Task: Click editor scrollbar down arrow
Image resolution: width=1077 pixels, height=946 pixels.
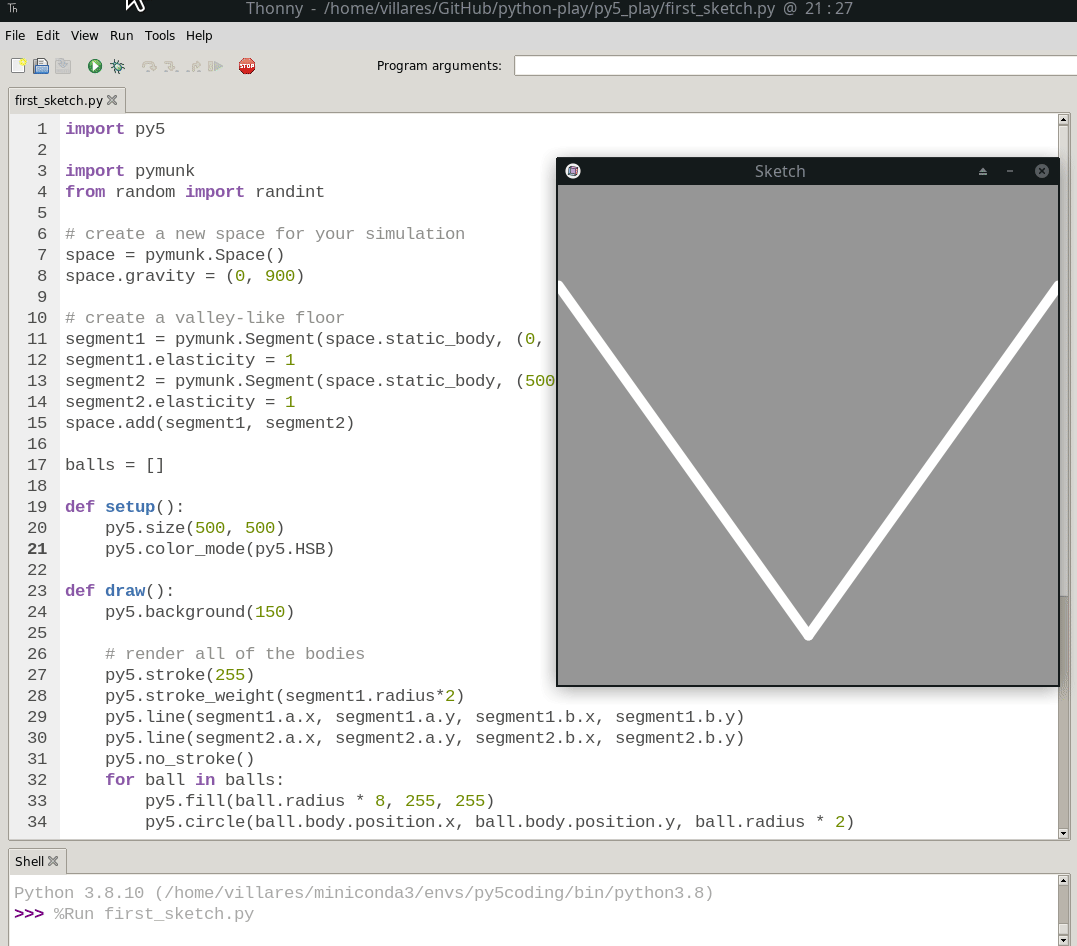Action: click(1064, 832)
